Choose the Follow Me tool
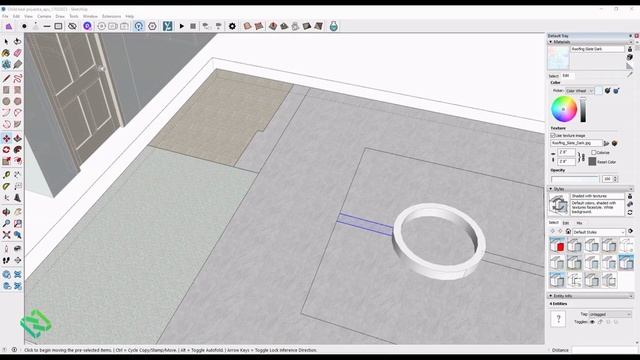Viewport: 640px width, 360px height. tap(18, 150)
